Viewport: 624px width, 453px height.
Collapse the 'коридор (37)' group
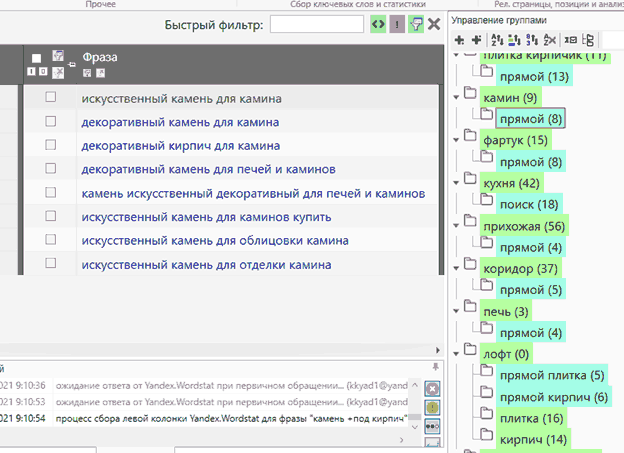tap(456, 268)
